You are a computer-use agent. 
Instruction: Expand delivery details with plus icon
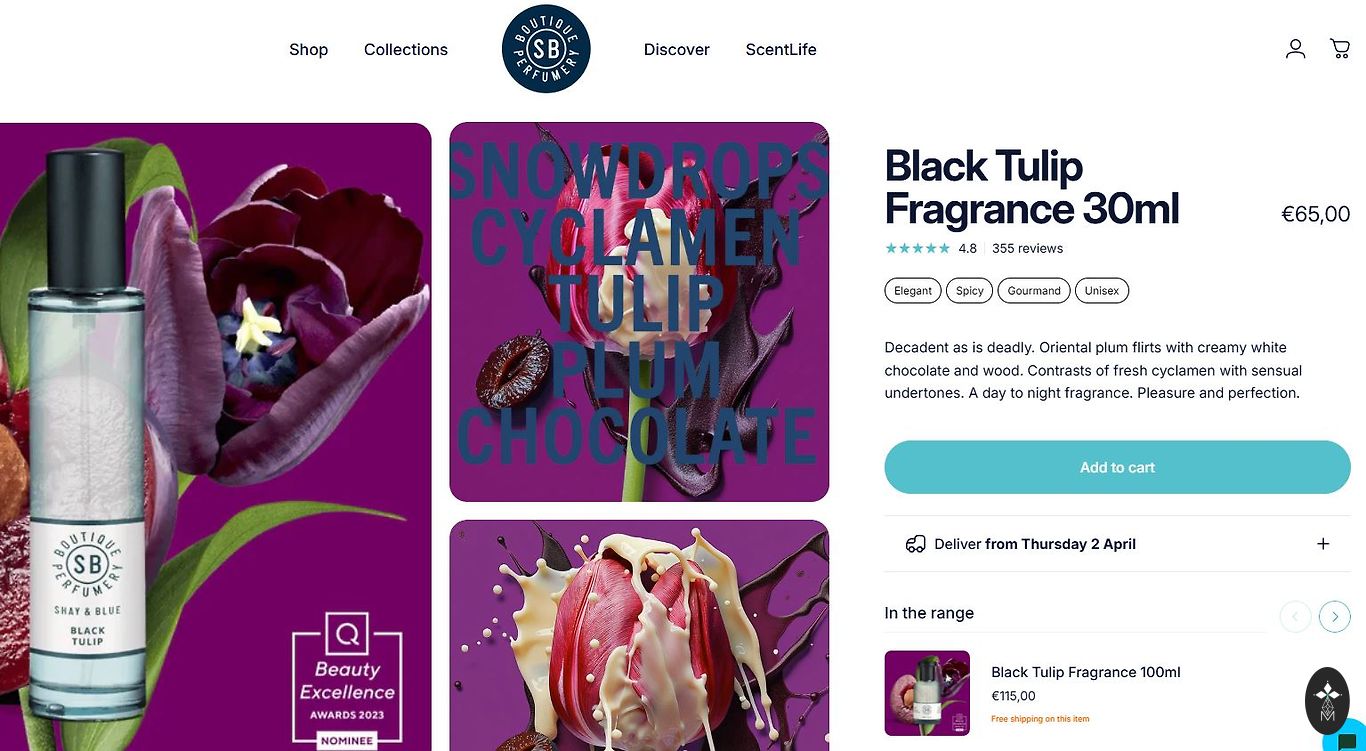tap(1323, 544)
